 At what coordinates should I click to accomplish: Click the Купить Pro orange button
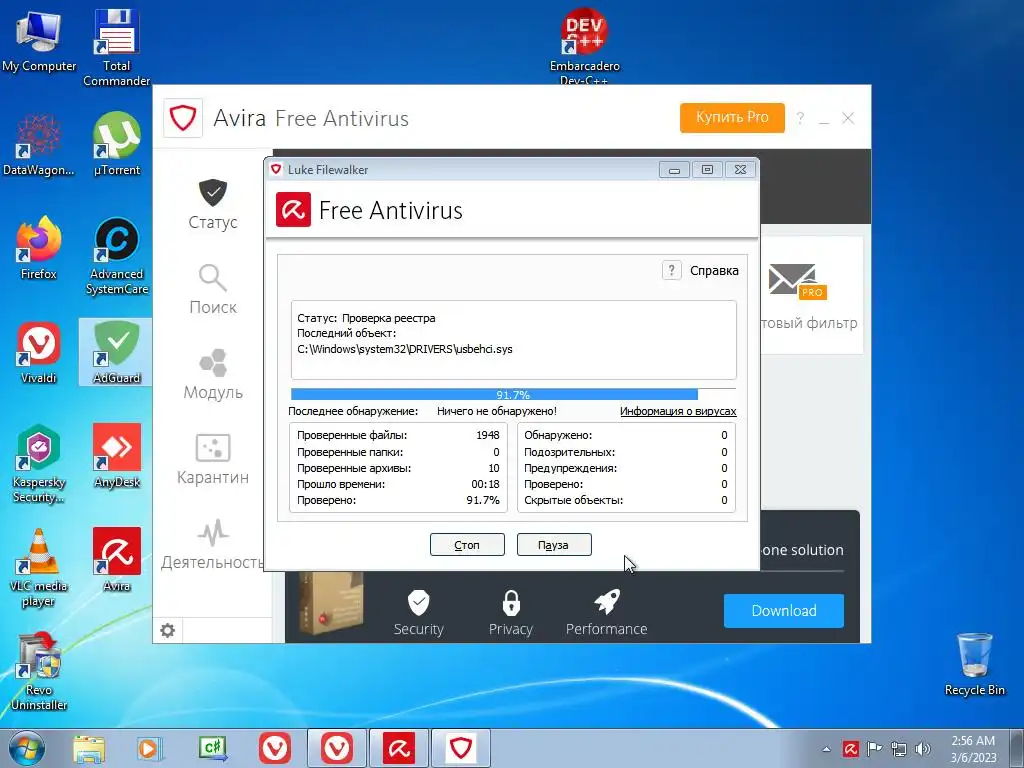point(732,118)
